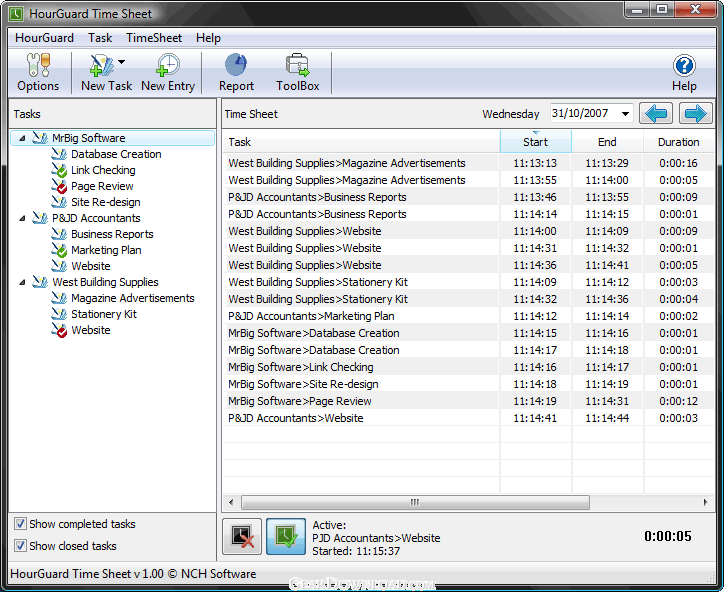Viewport: 724px width, 592px height.
Task: Select the P&JD Accountants Website tree item
Action: (90, 266)
